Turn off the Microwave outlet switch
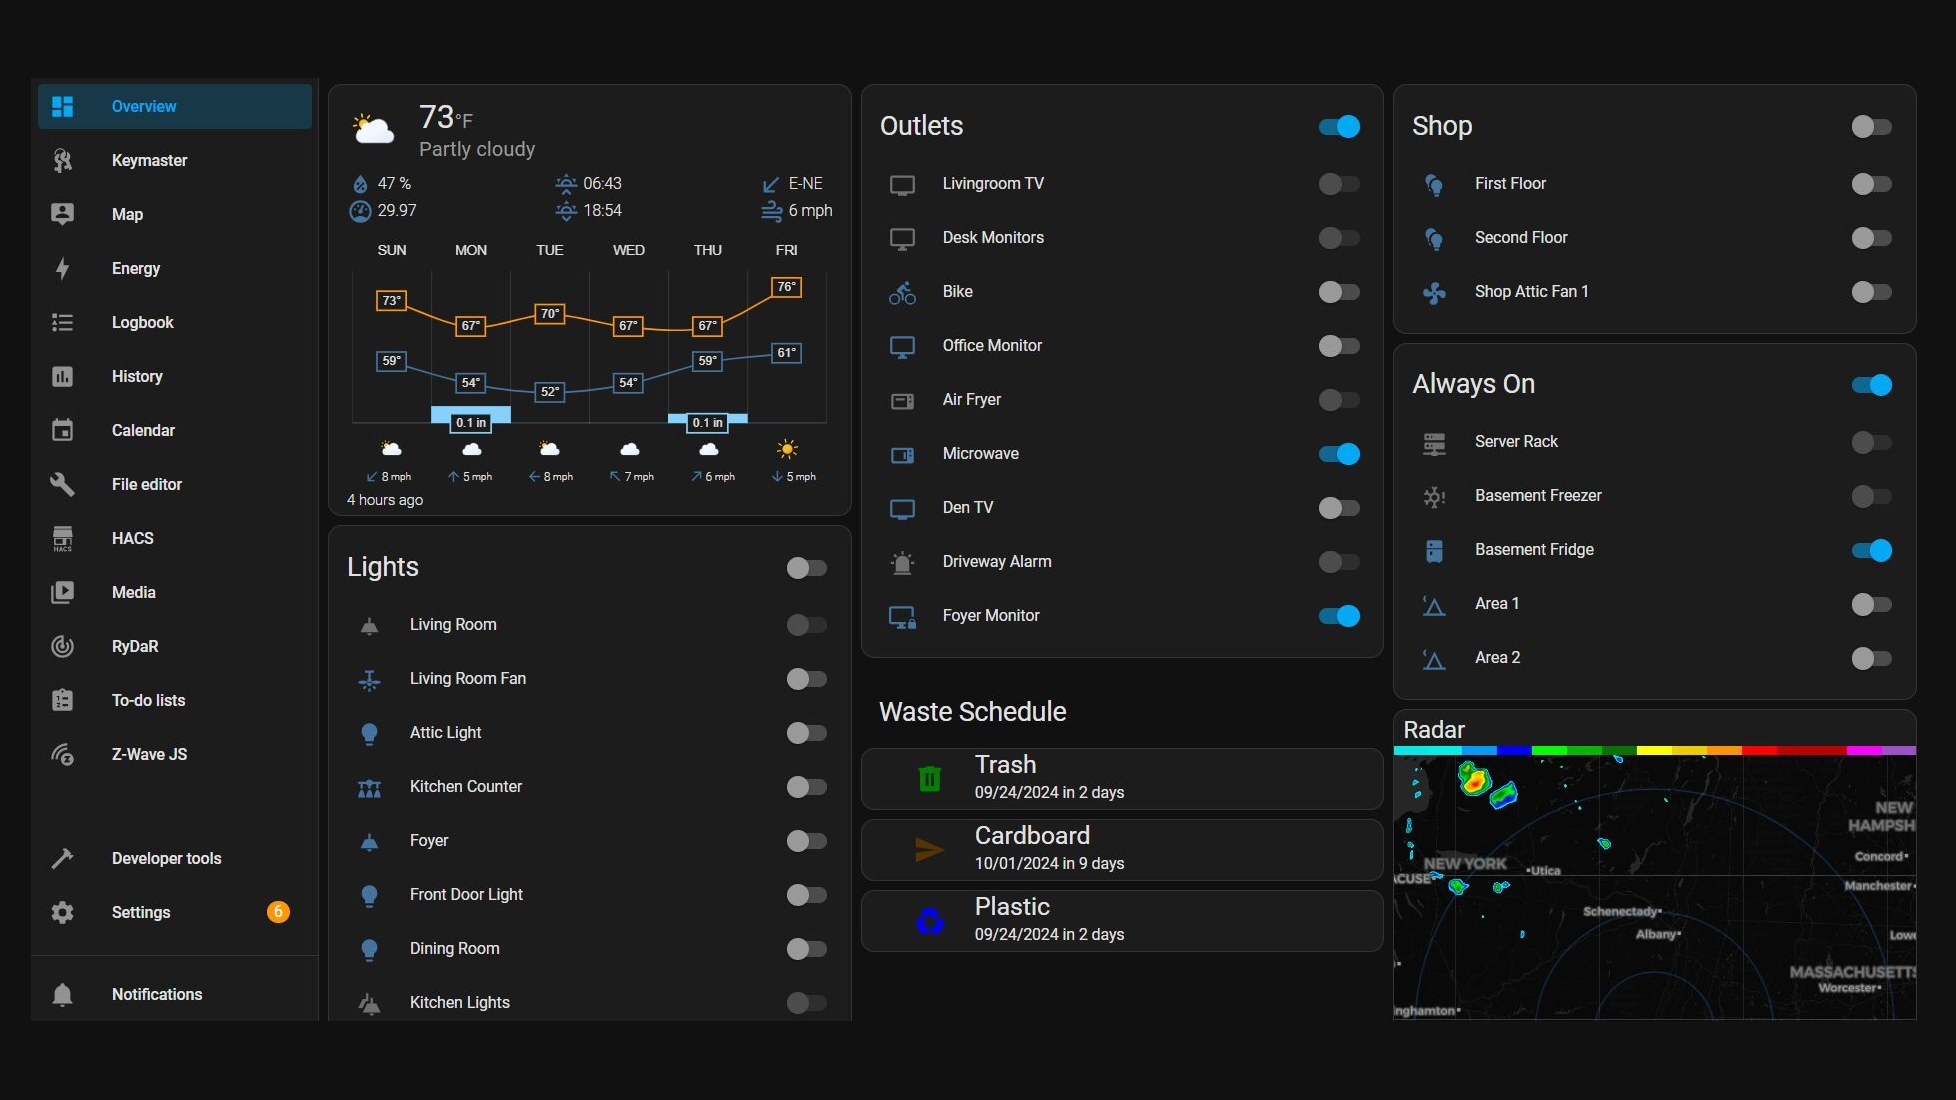 pos(1339,454)
